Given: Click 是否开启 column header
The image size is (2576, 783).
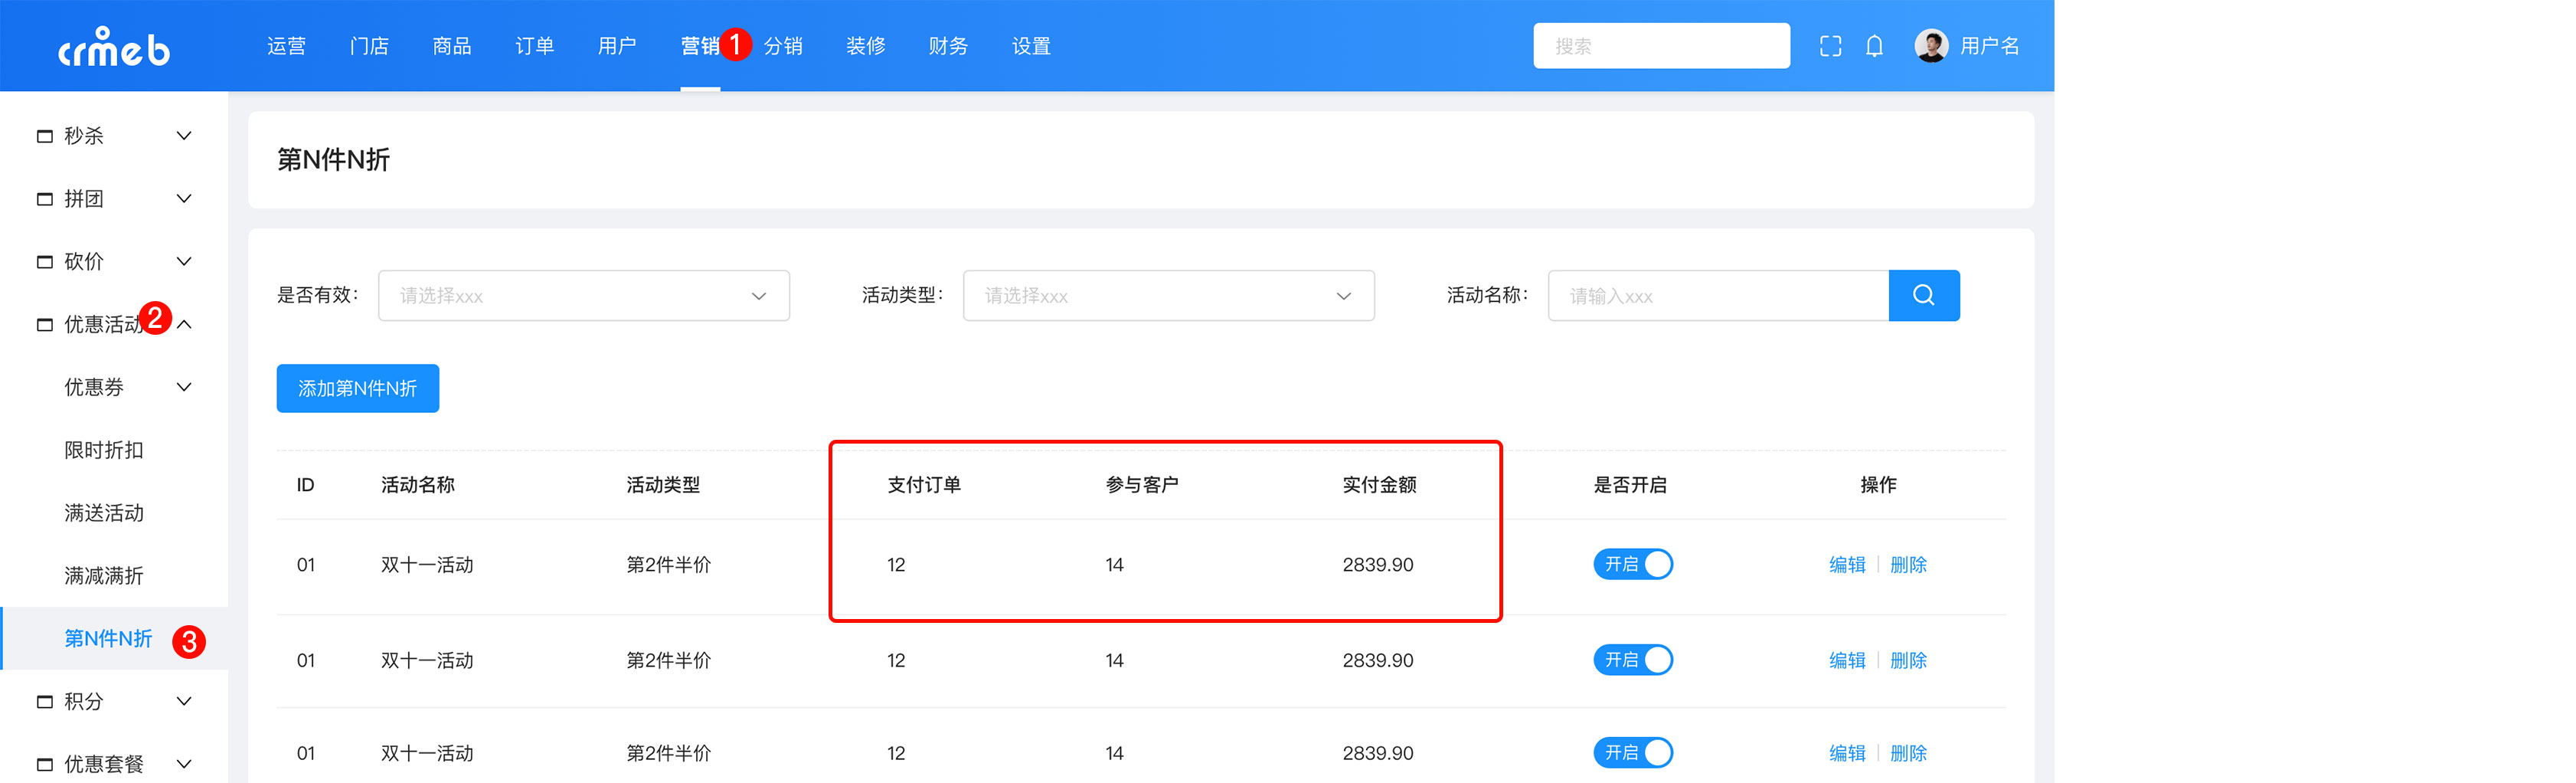Looking at the screenshot, I should [1630, 485].
